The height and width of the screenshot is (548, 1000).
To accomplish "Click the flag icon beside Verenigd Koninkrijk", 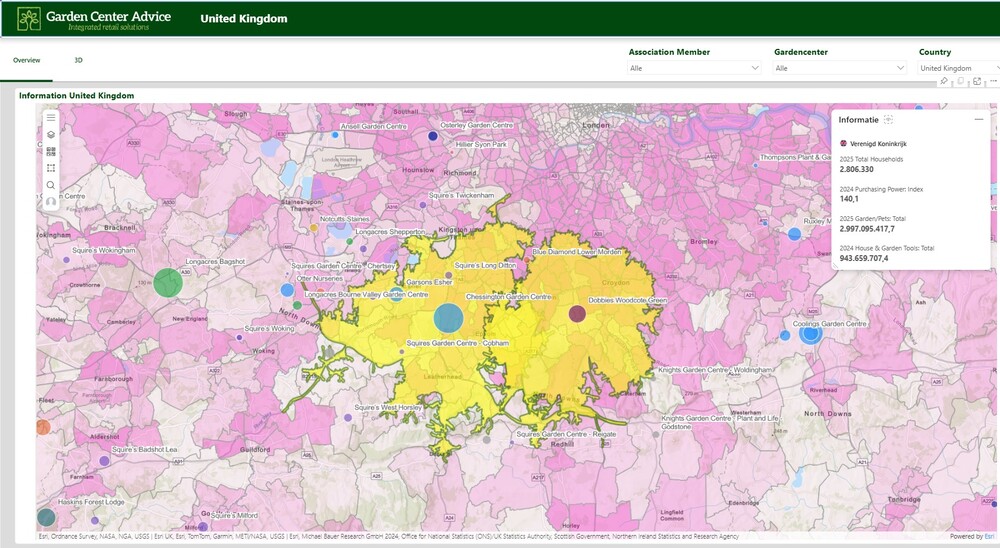I will (x=843, y=144).
